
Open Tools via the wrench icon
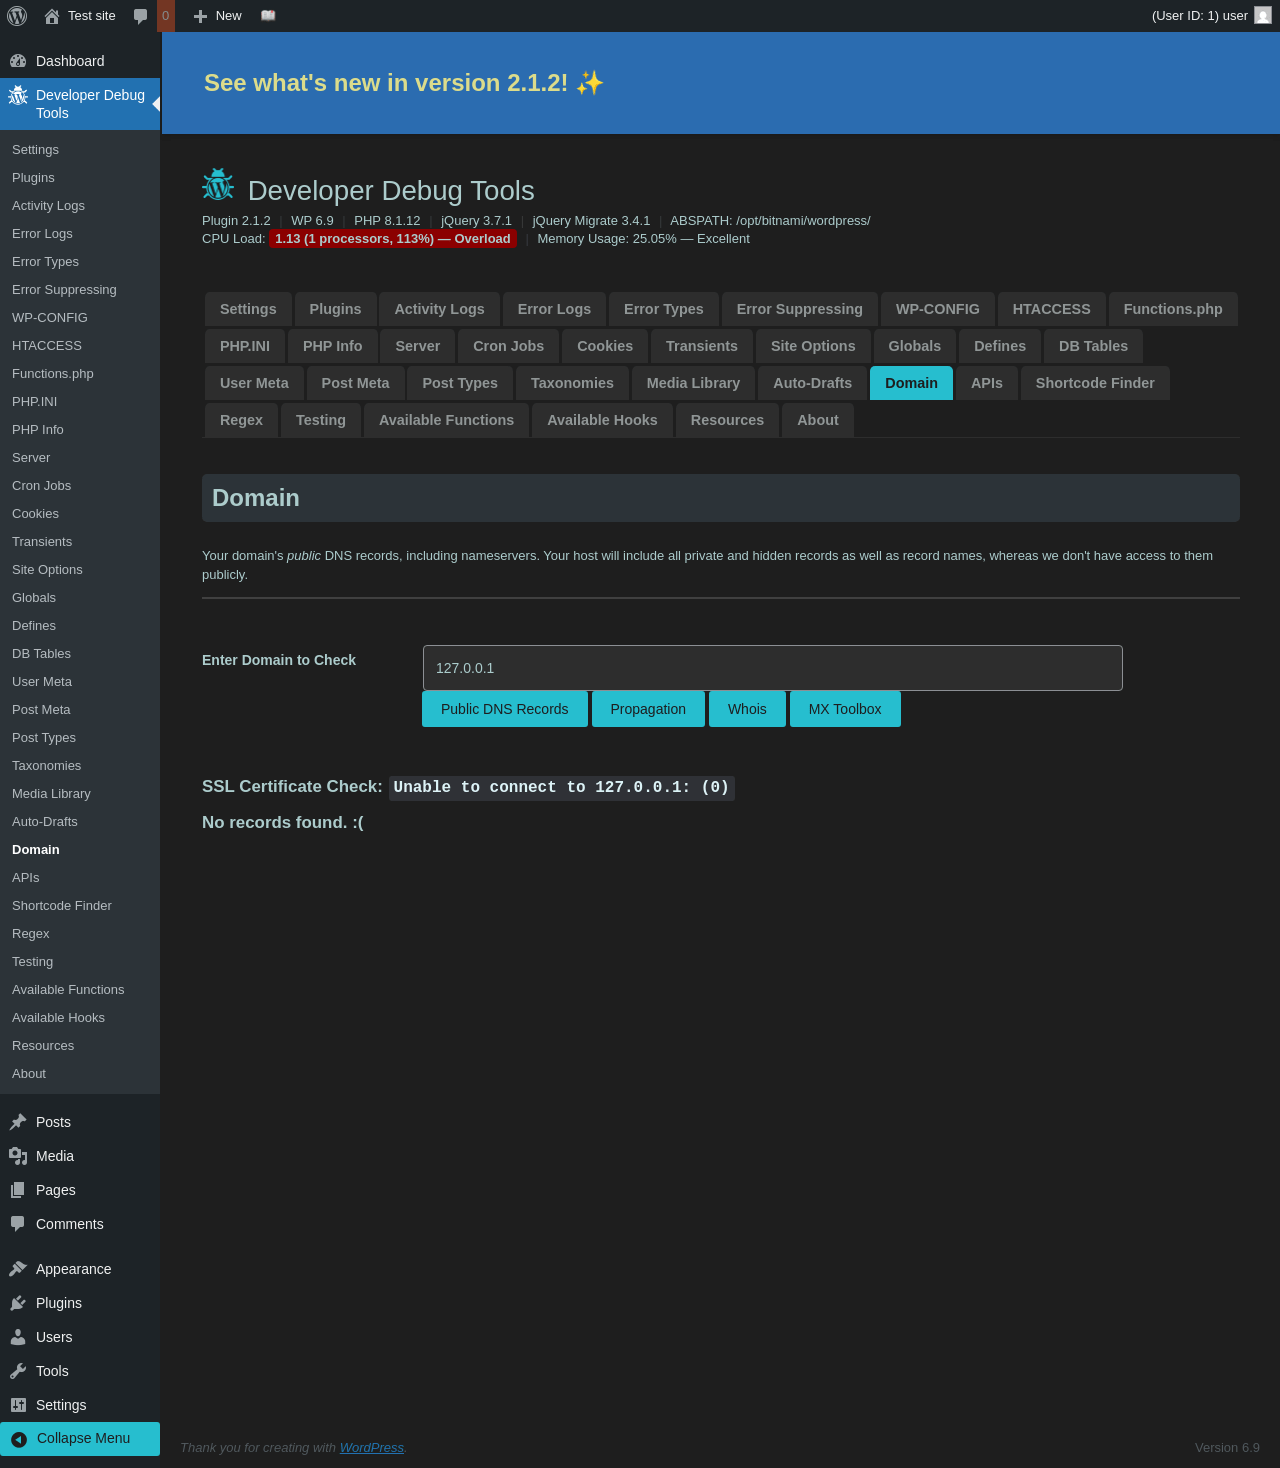(x=18, y=1371)
